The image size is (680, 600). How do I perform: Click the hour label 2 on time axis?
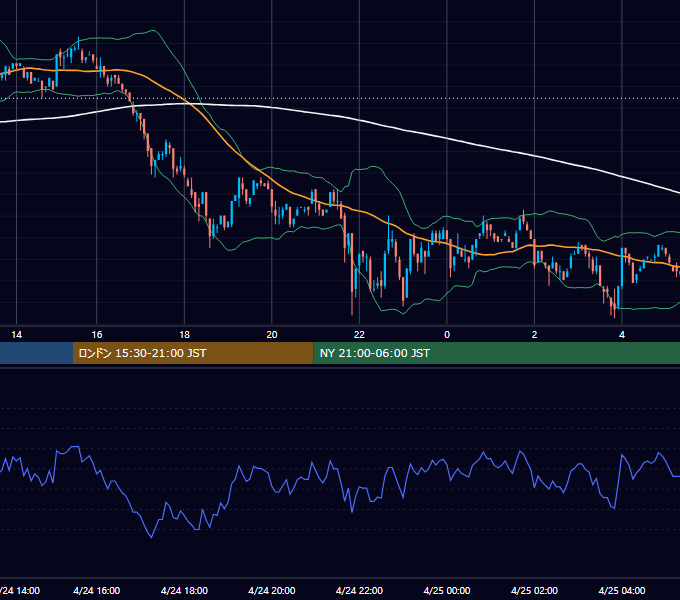coord(534,335)
